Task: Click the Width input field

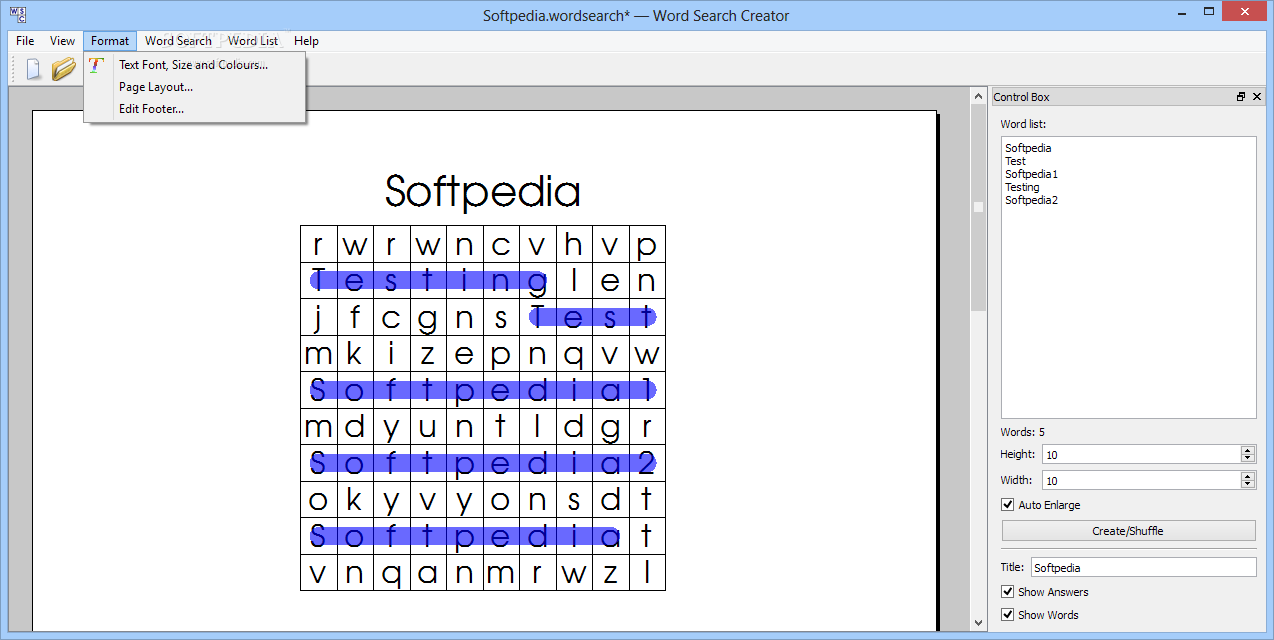Action: coord(1141,480)
